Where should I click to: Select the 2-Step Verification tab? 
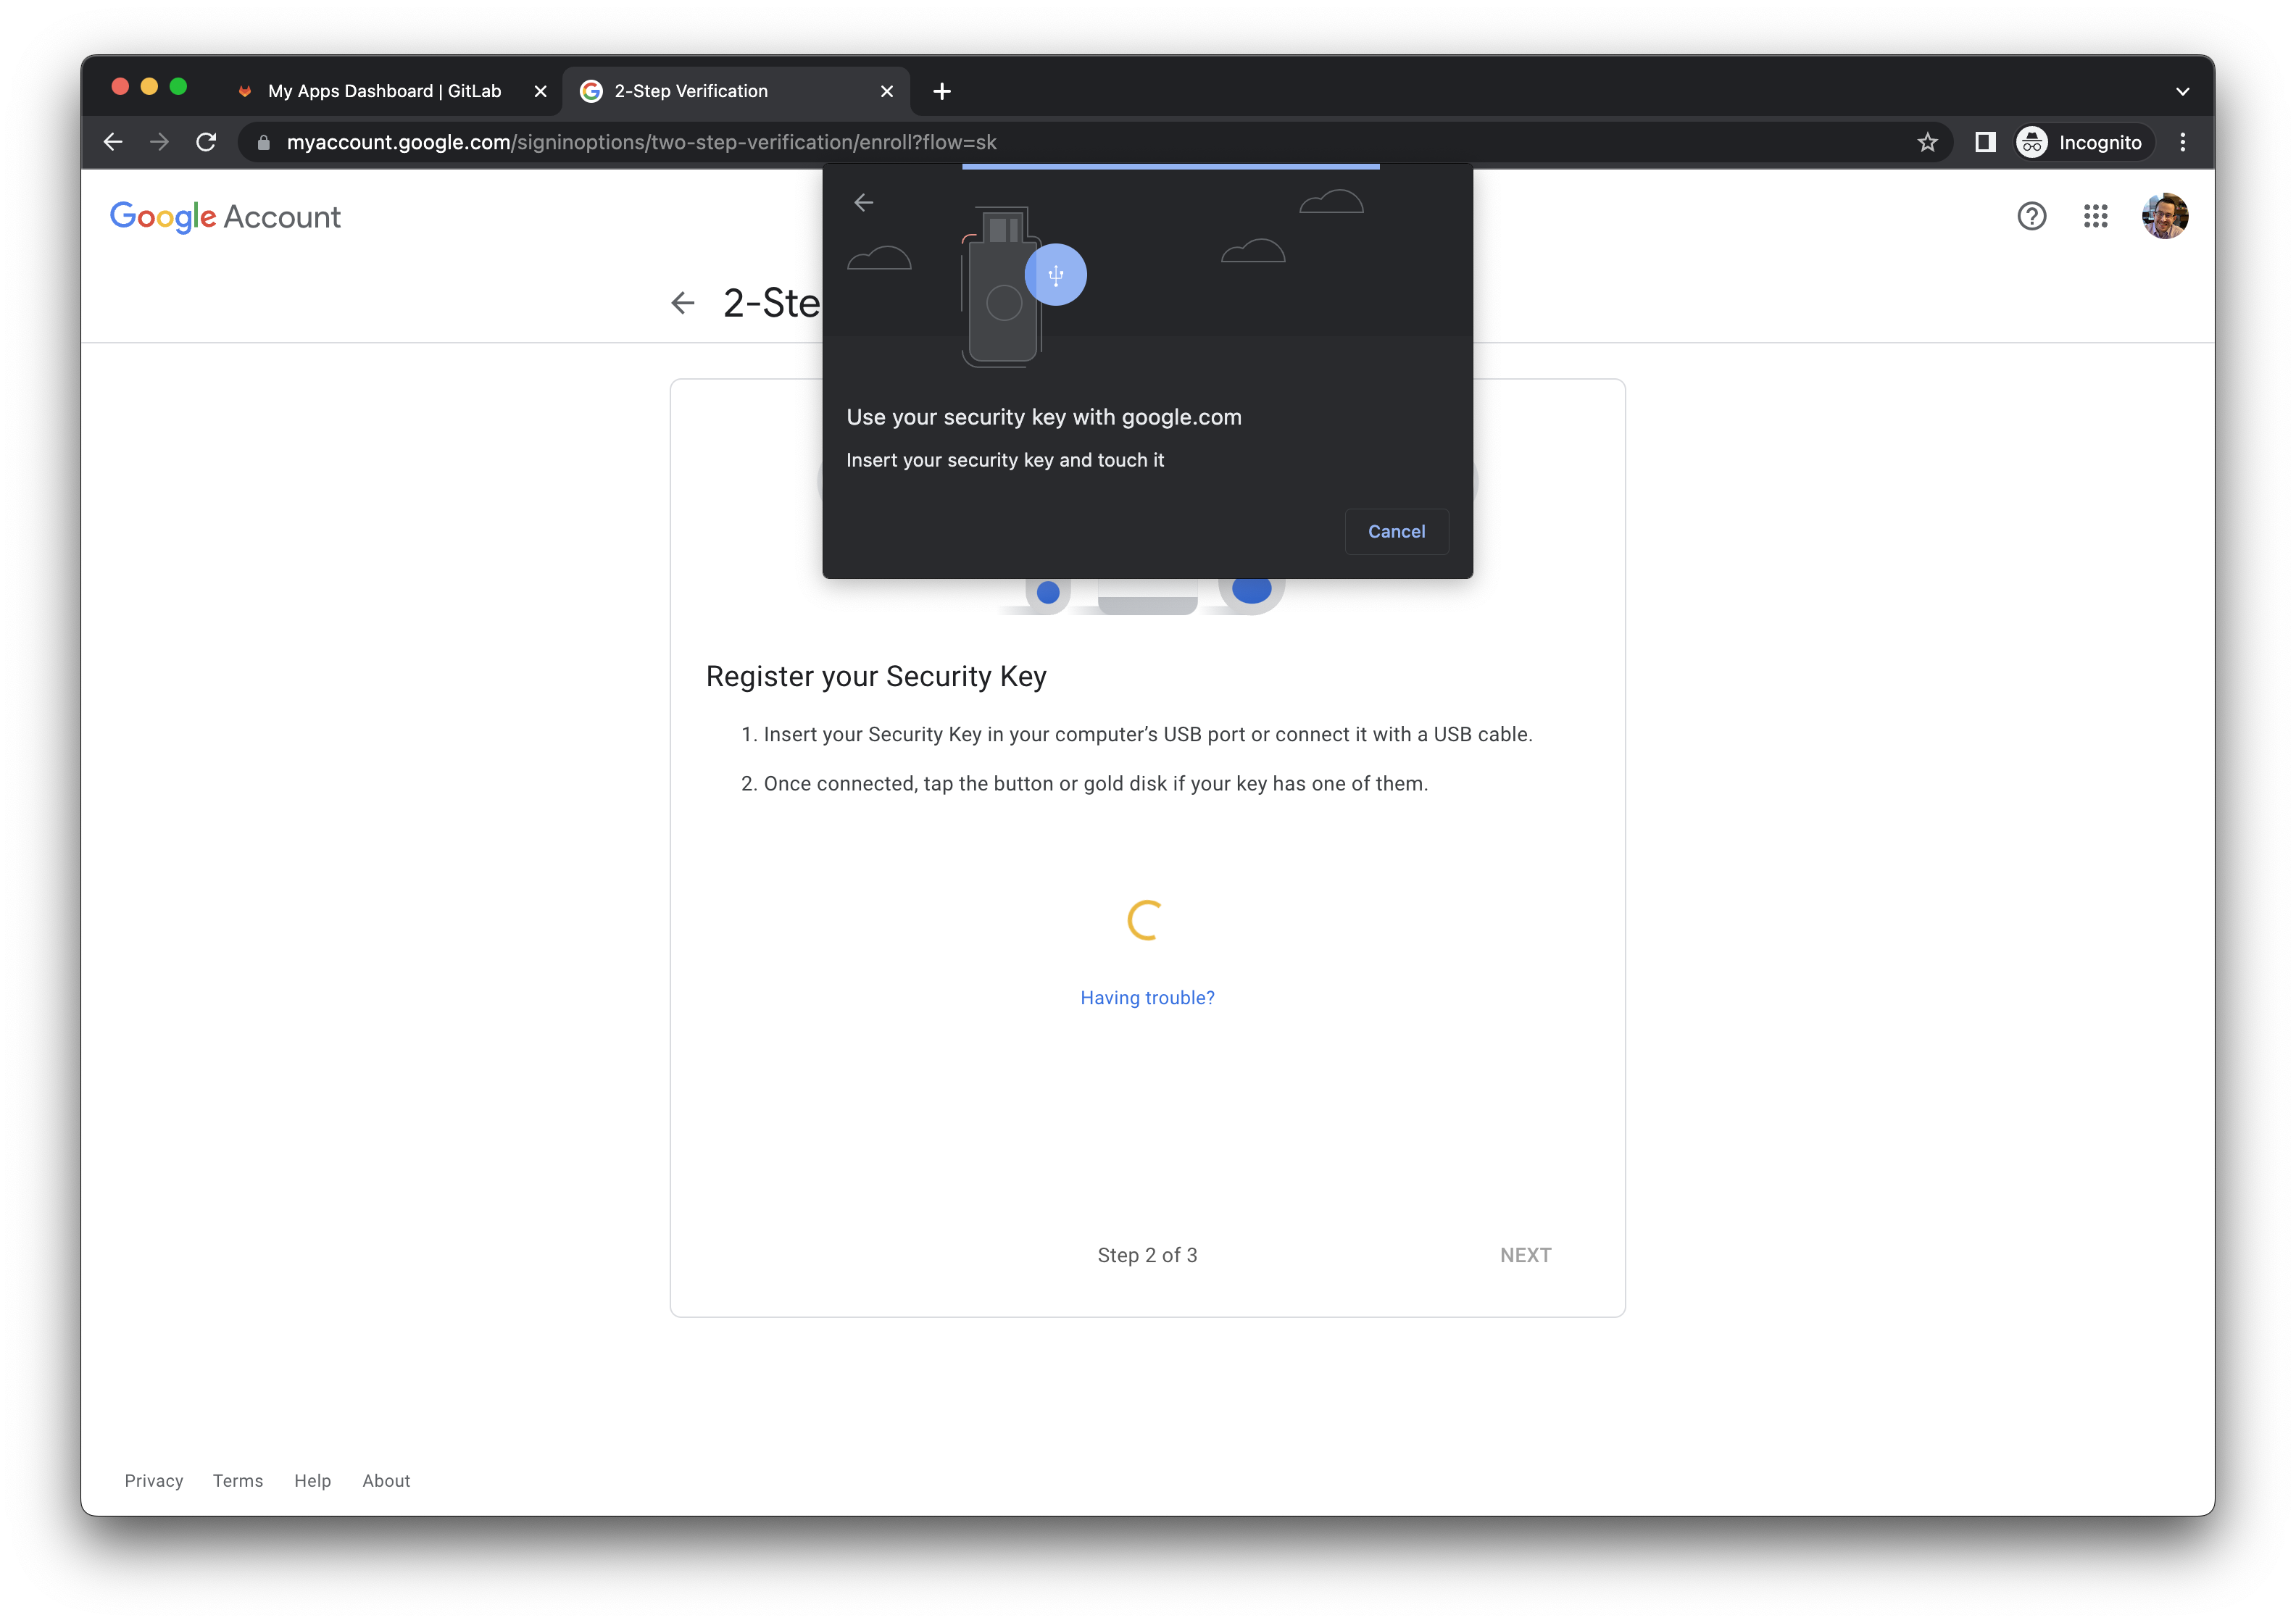coord(691,91)
